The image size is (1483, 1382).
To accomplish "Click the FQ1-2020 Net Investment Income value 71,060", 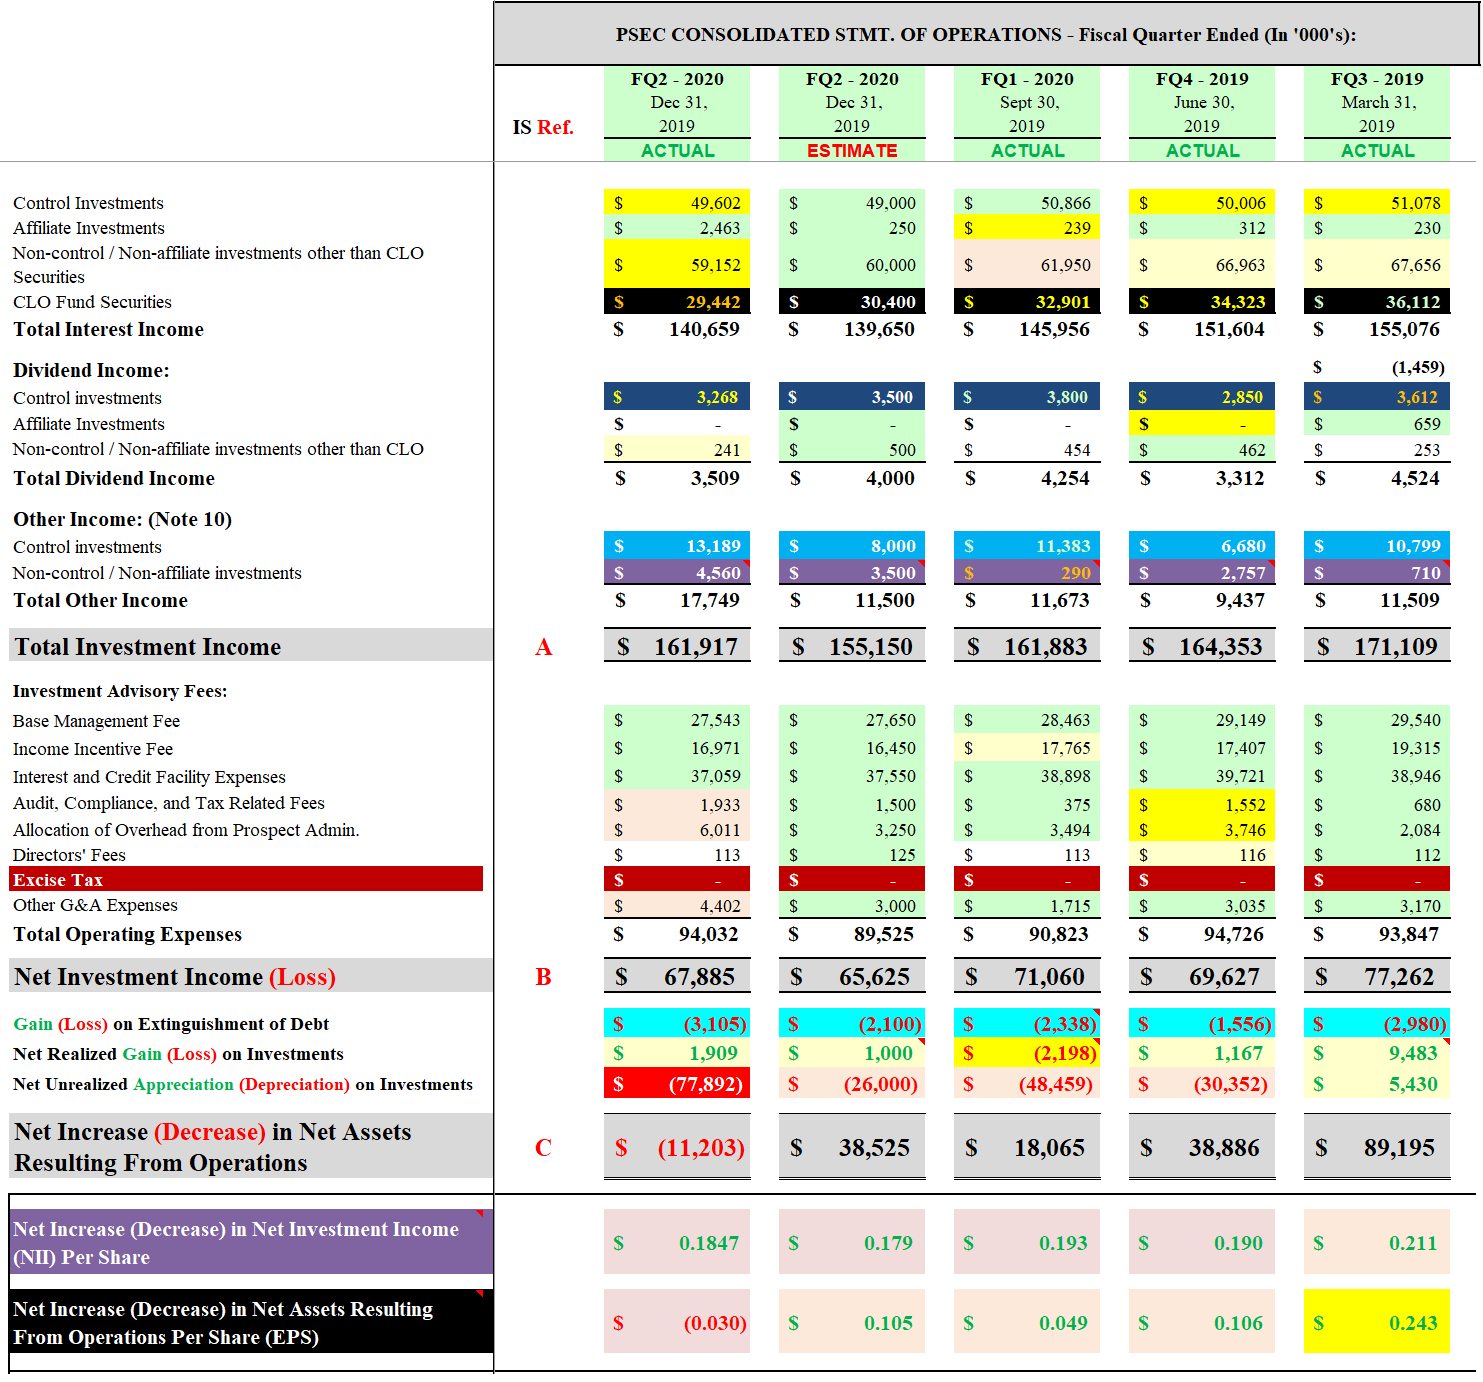I will pyautogui.click(x=1049, y=977).
